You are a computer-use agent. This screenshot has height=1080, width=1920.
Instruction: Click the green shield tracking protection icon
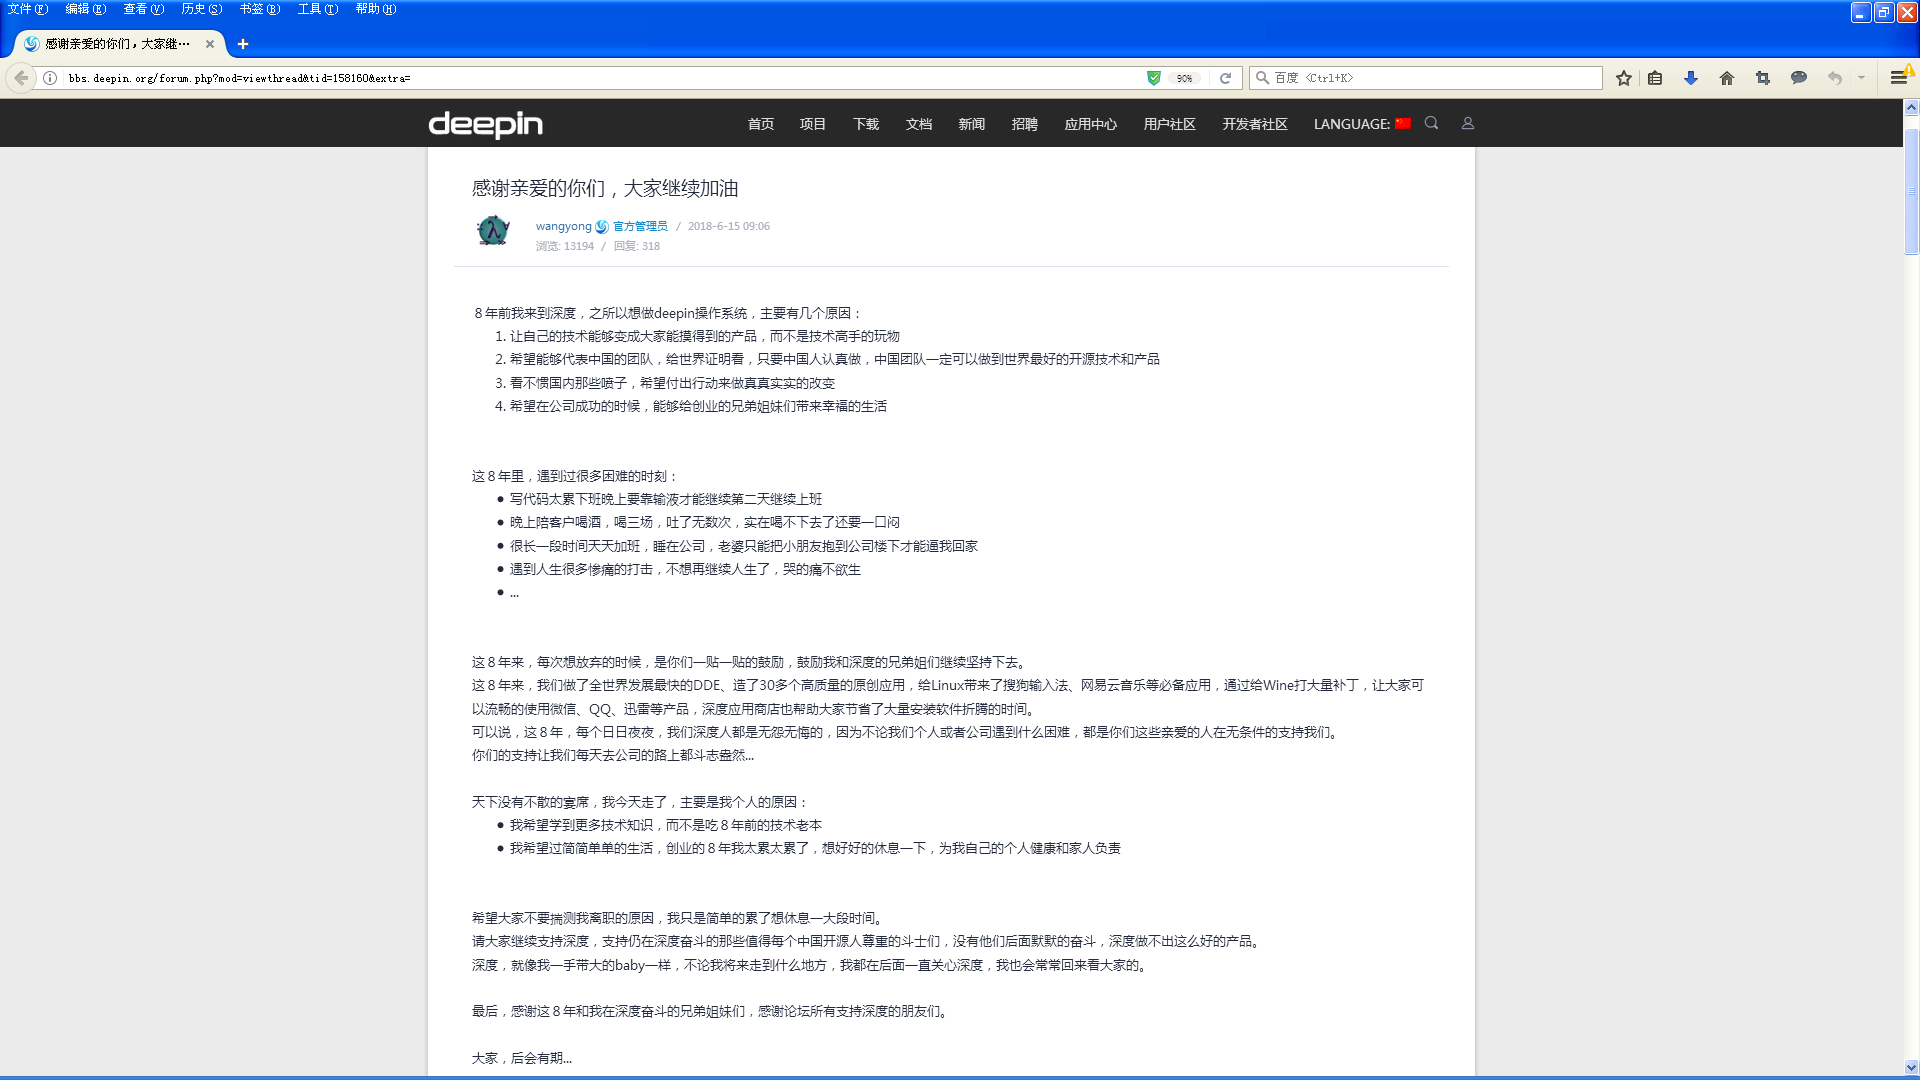[1154, 78]
